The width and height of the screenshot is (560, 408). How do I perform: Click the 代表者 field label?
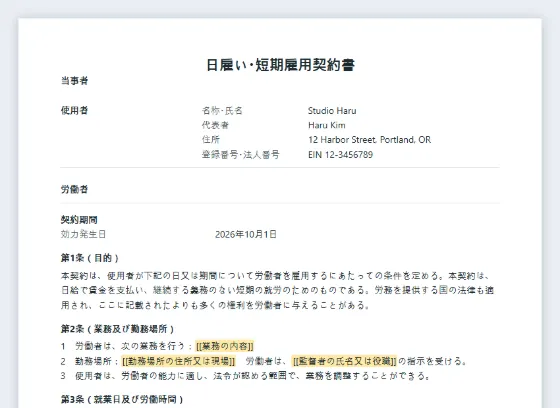215,125
